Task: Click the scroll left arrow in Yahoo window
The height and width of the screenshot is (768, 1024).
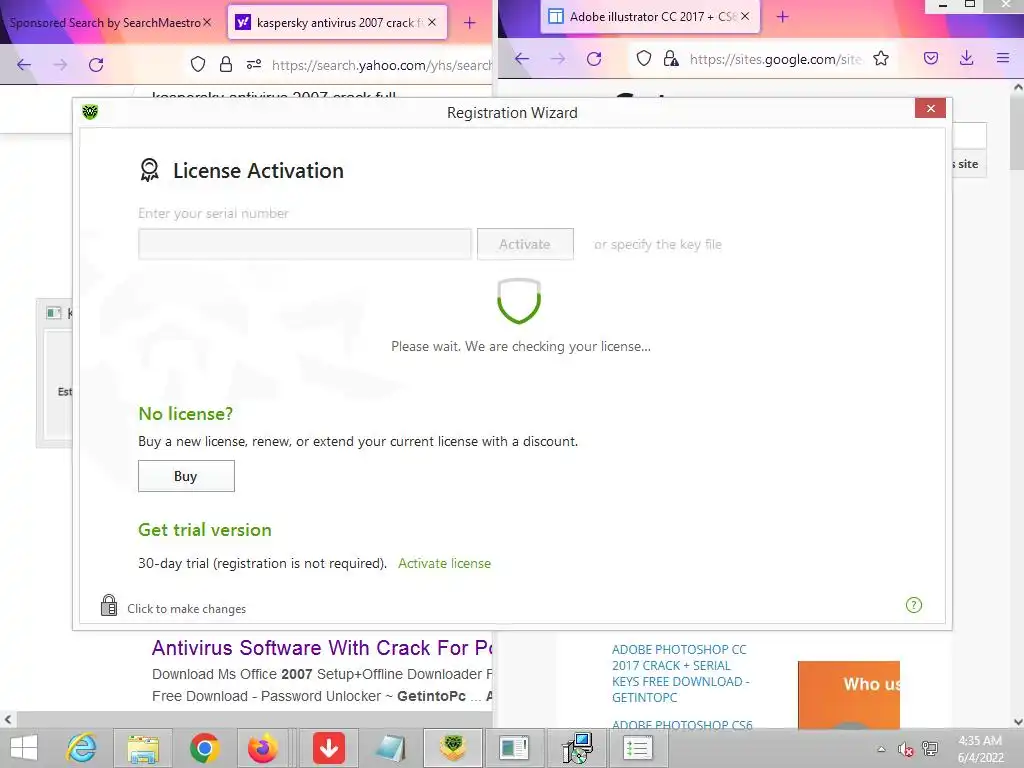Action: 8,720
